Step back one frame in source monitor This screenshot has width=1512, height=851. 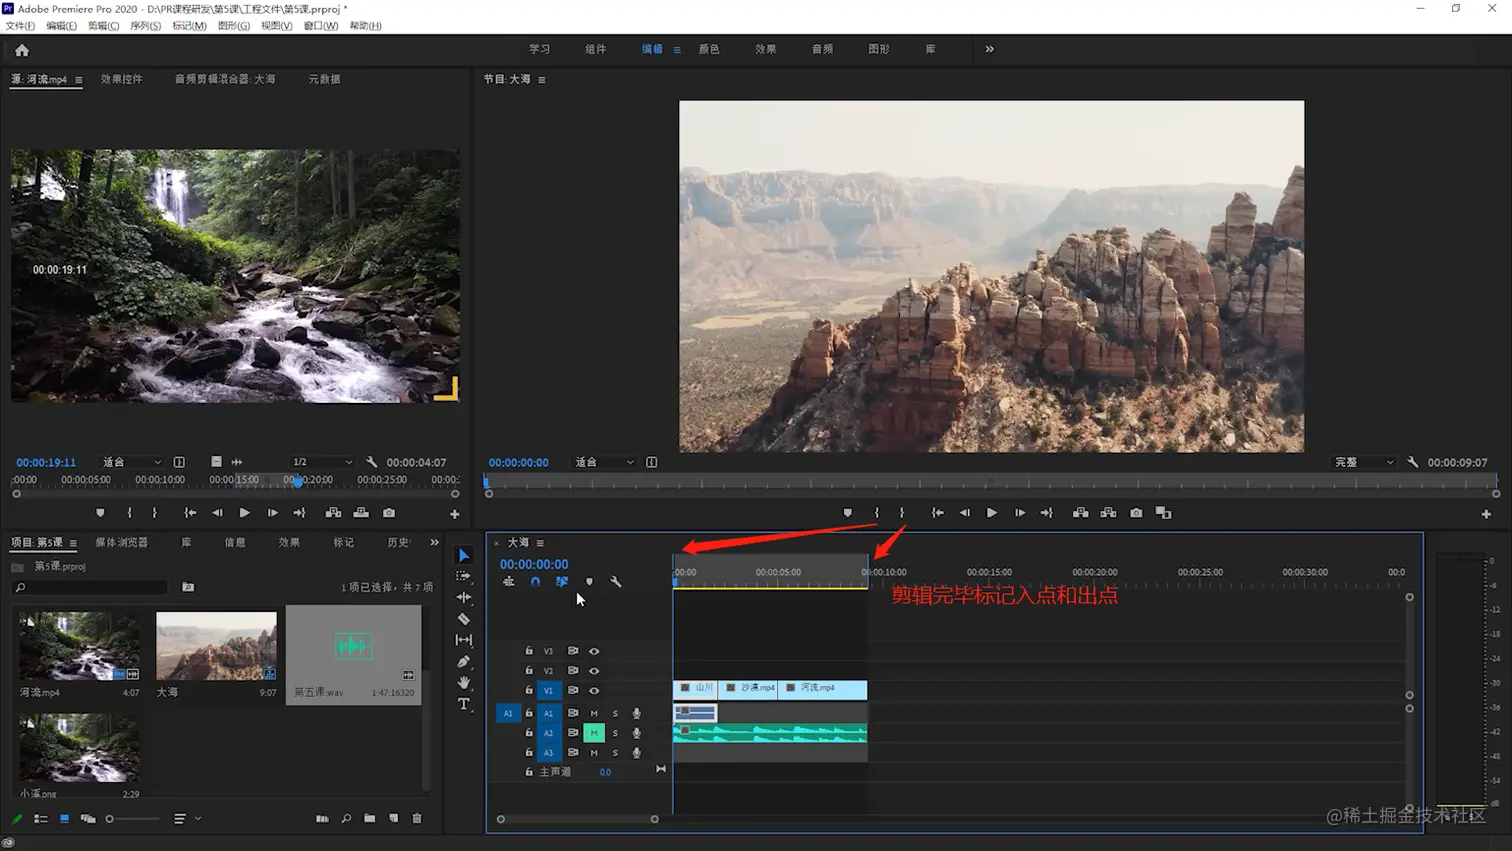tap(217, 513)
